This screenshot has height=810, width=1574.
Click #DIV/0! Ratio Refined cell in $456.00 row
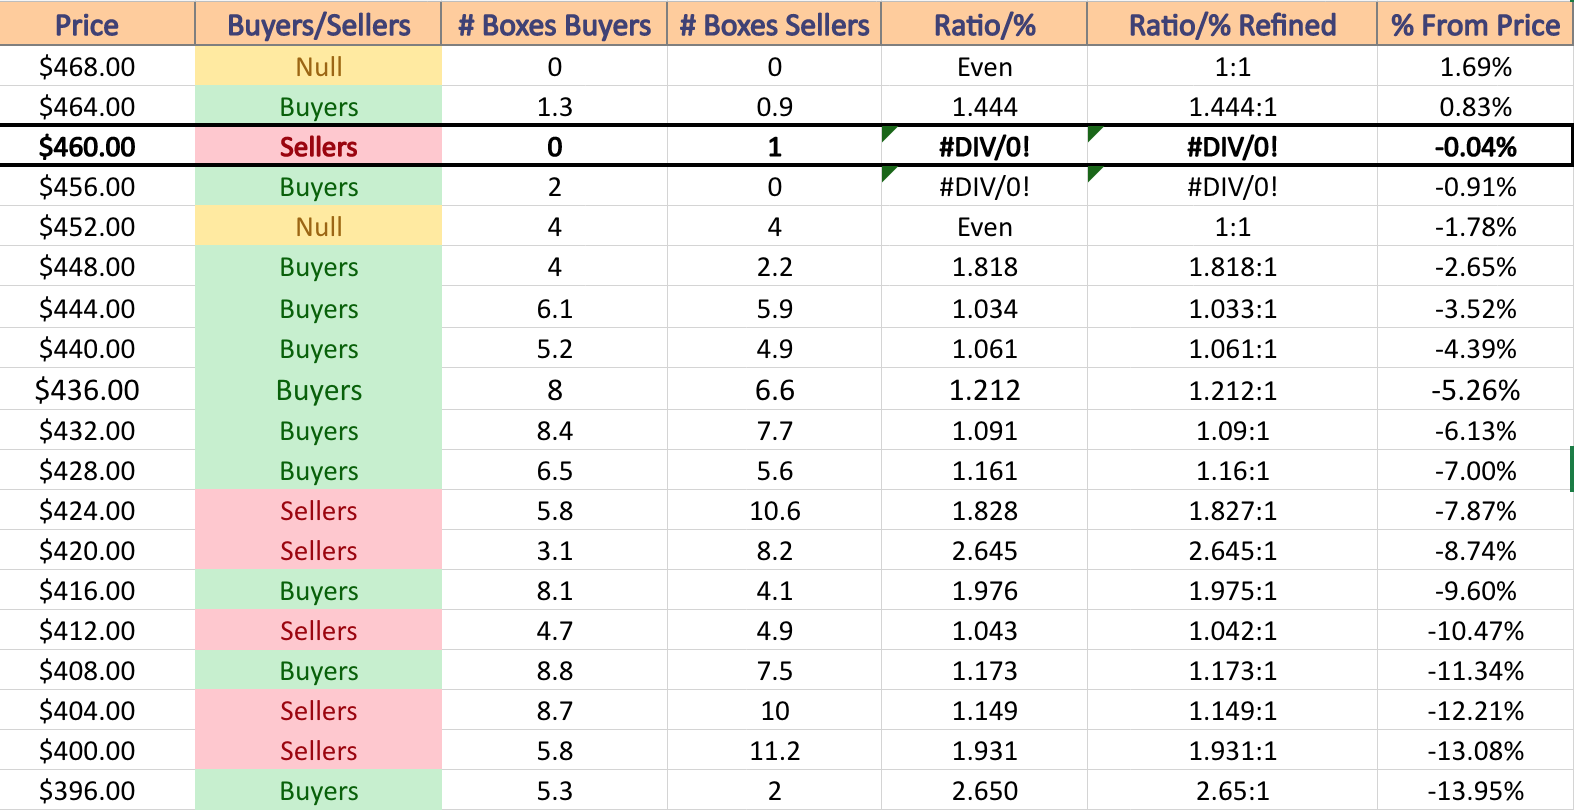click(1232, 186)
